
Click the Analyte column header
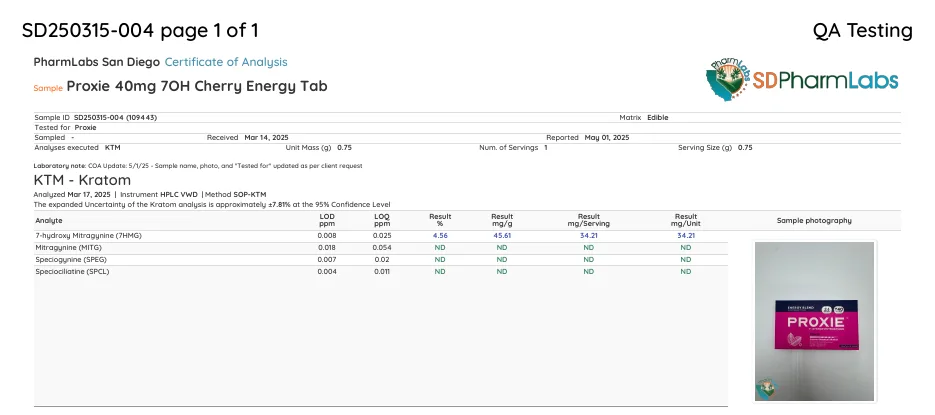(x=49, y=221)
